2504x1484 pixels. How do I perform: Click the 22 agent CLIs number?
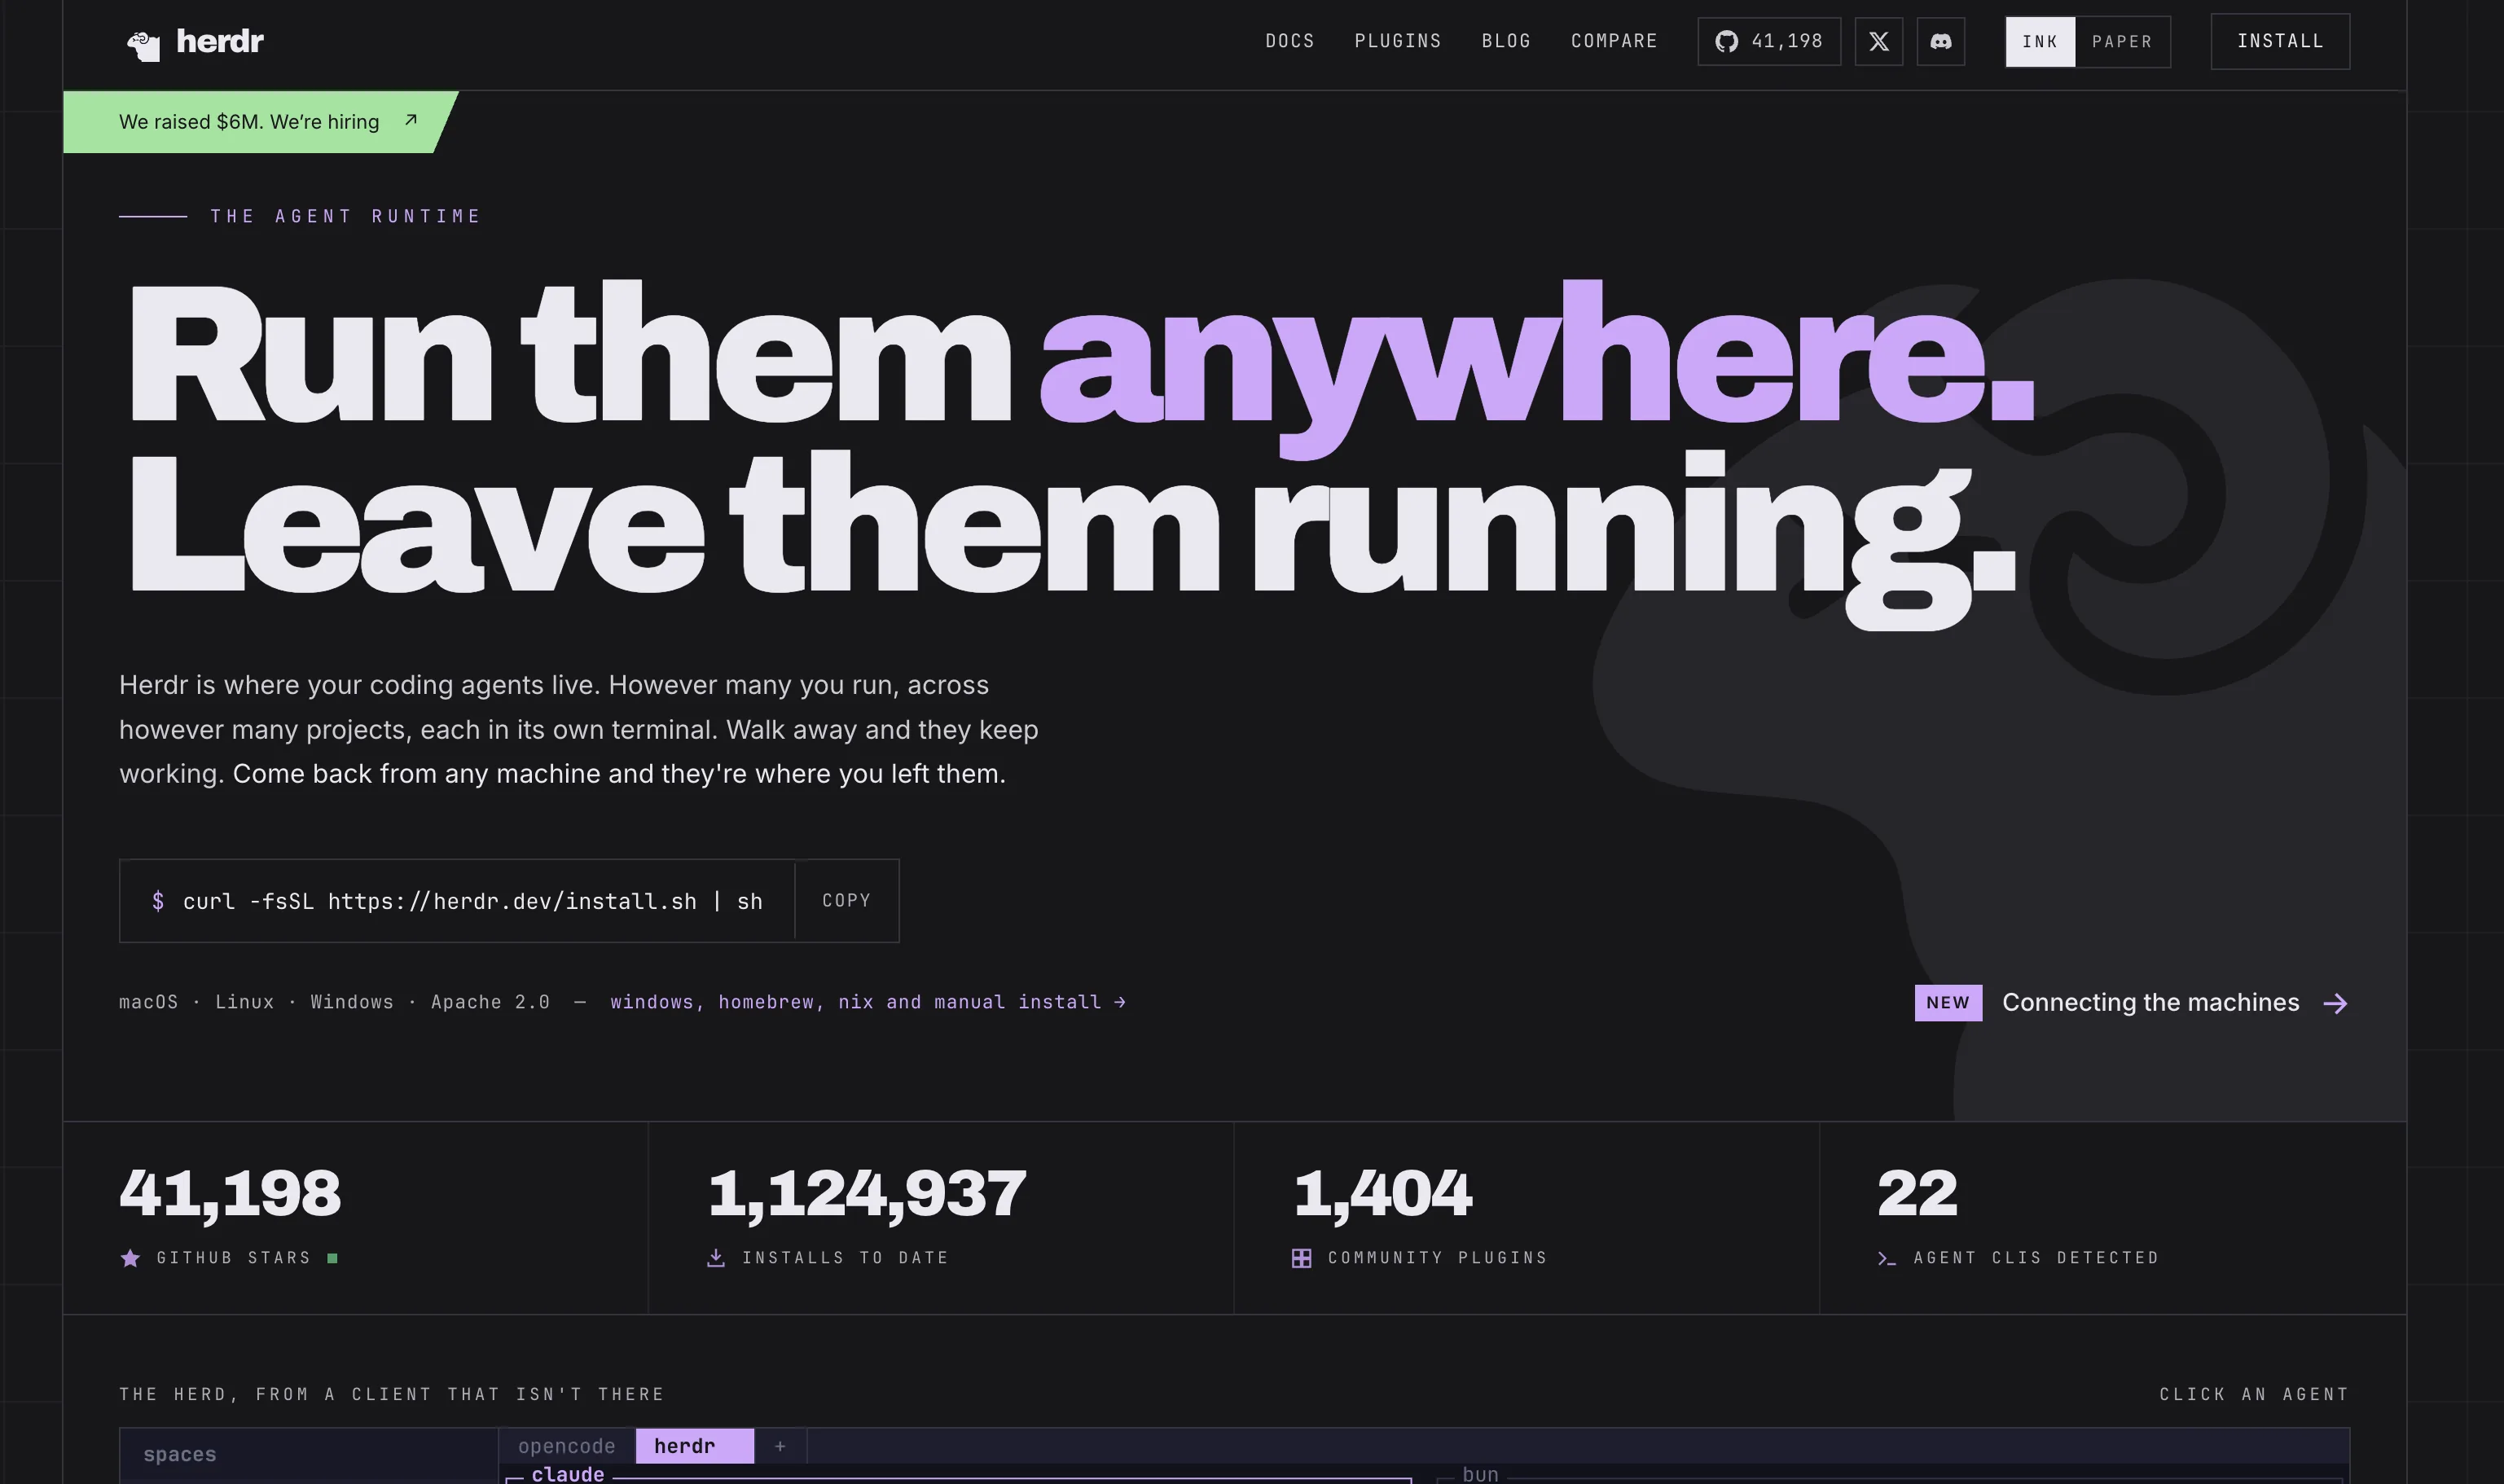pyautogui.click(x=1917, y=1192)
